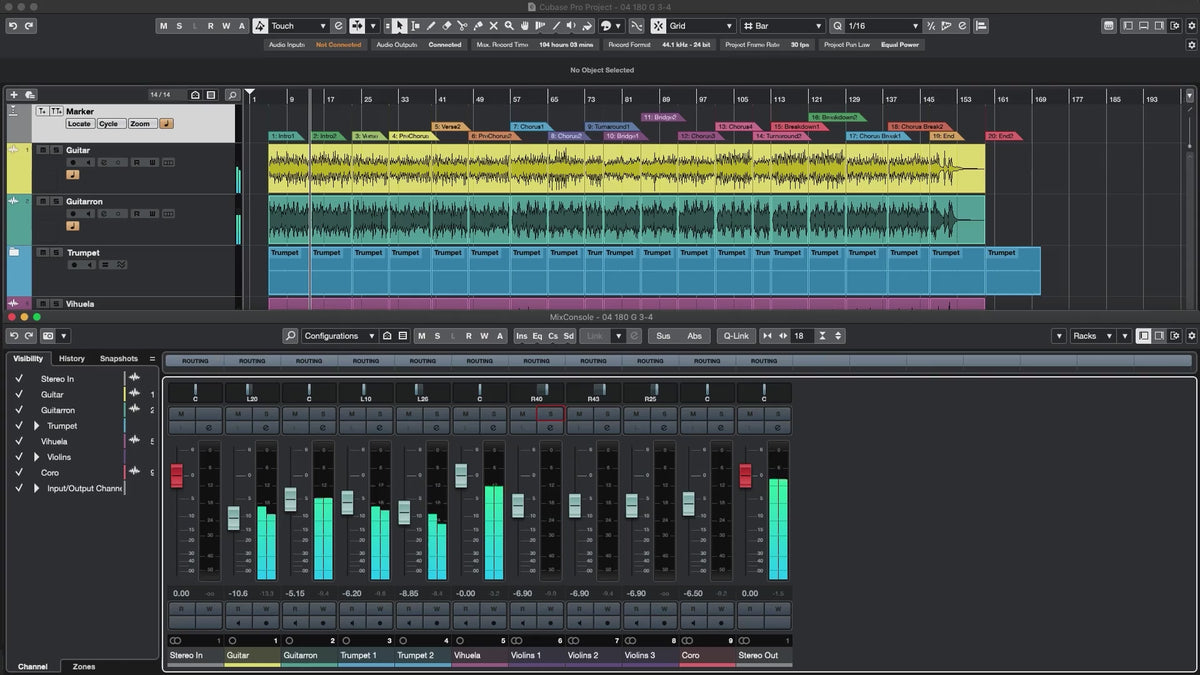Viewport: 1200px width, 675px height.
Task: Mute the Guitar mixer channel
Action: [238, 414]
